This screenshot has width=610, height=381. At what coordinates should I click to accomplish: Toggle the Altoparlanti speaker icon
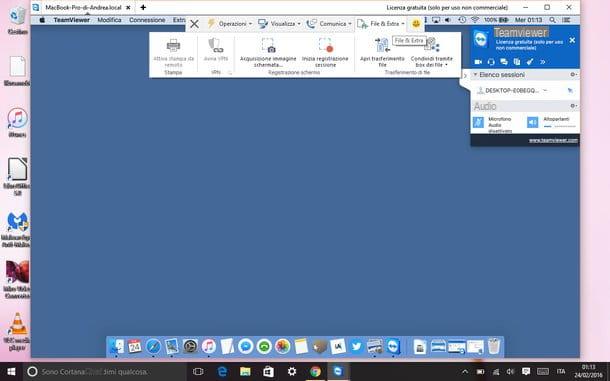pyautogui.click(x=532, y=122)
